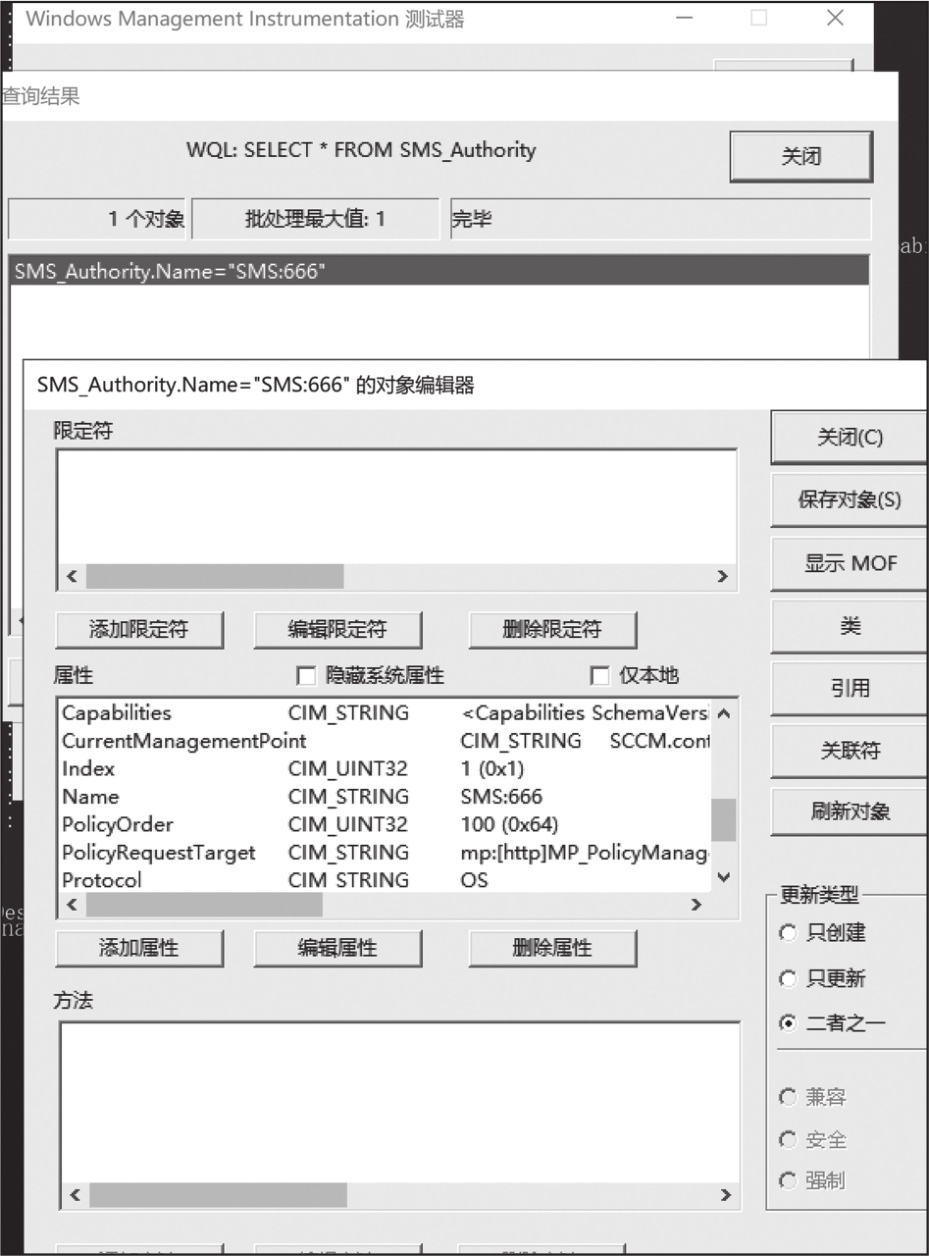Image resolution: width=929 pixels, height=1256 pixels.
Task: Select the Protocol property row
Action: [x=385, y=880]
